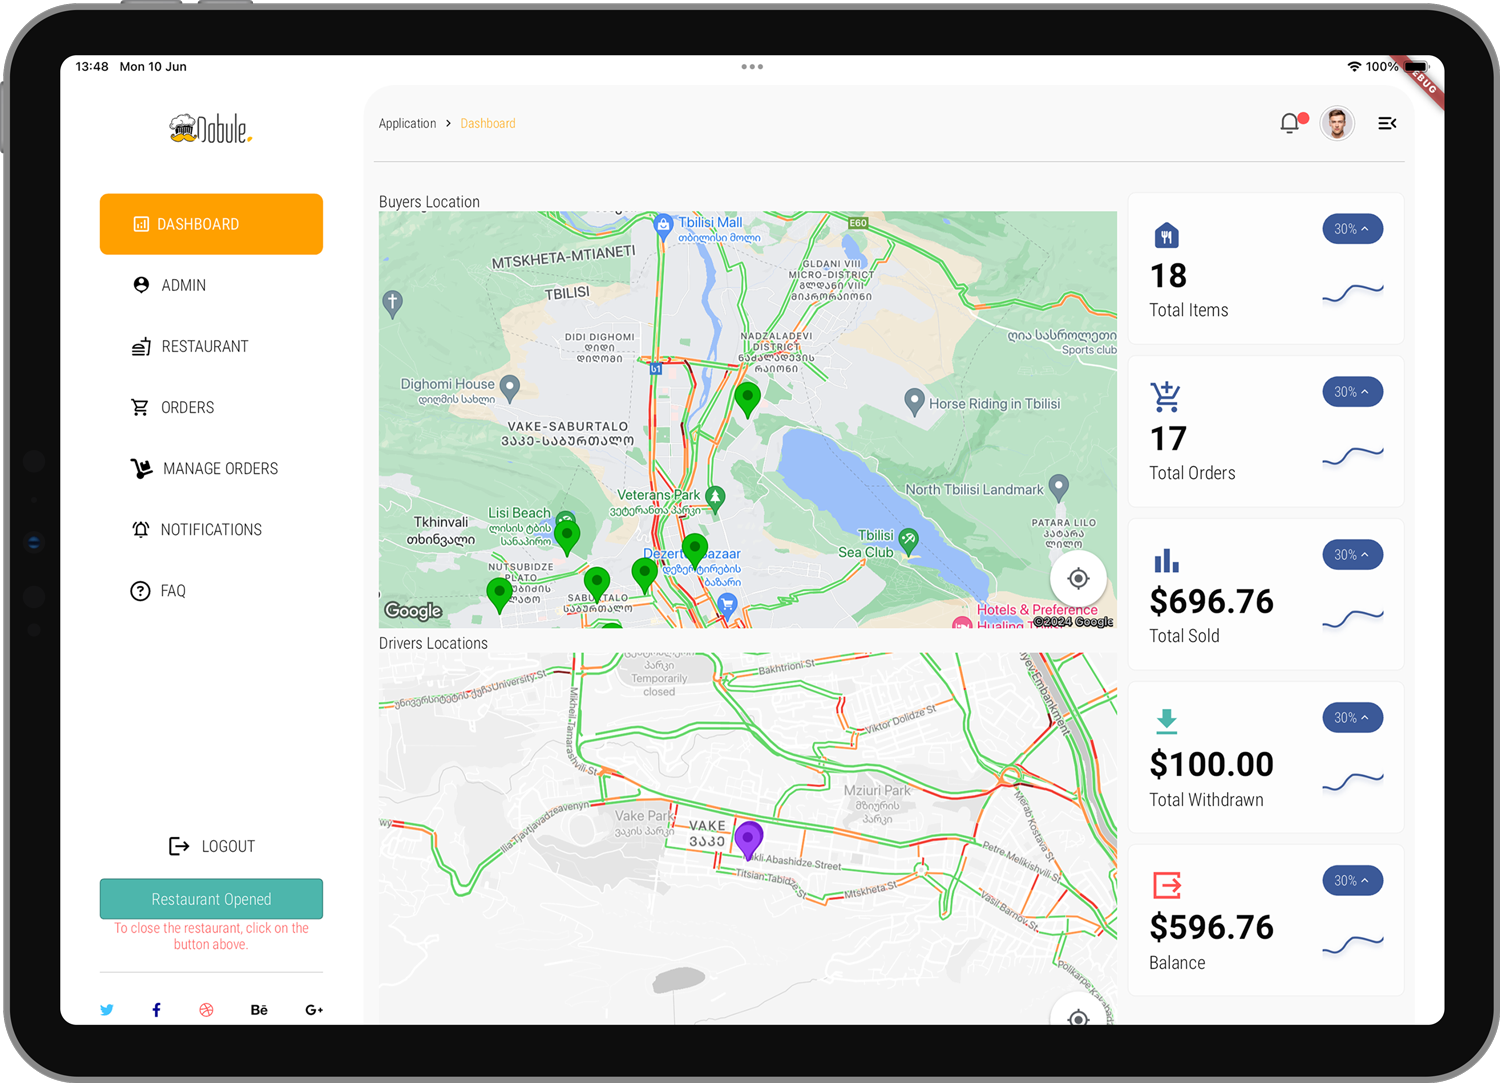Screen dimensions: 1500x1083
Task: Open the Admin section via its person icon
Action: click(141, 285)
